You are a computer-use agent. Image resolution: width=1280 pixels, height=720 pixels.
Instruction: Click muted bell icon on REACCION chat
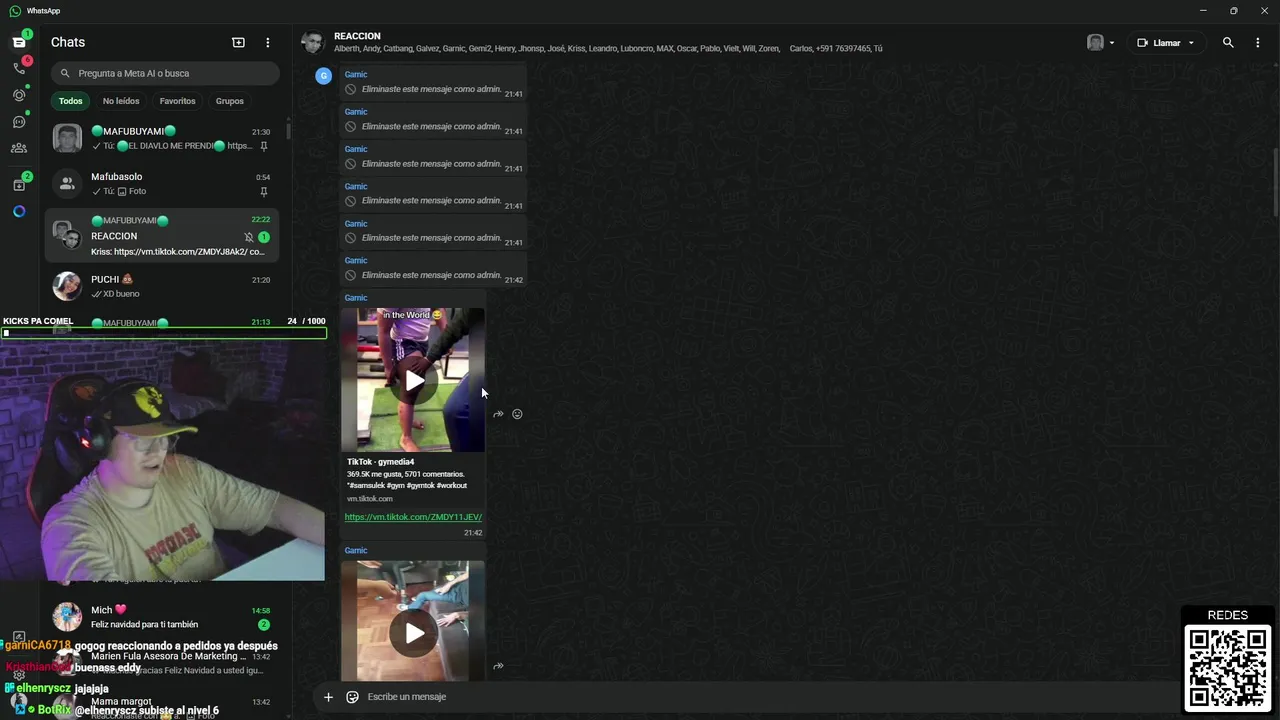pyautogui.click(x=249, y=237)
